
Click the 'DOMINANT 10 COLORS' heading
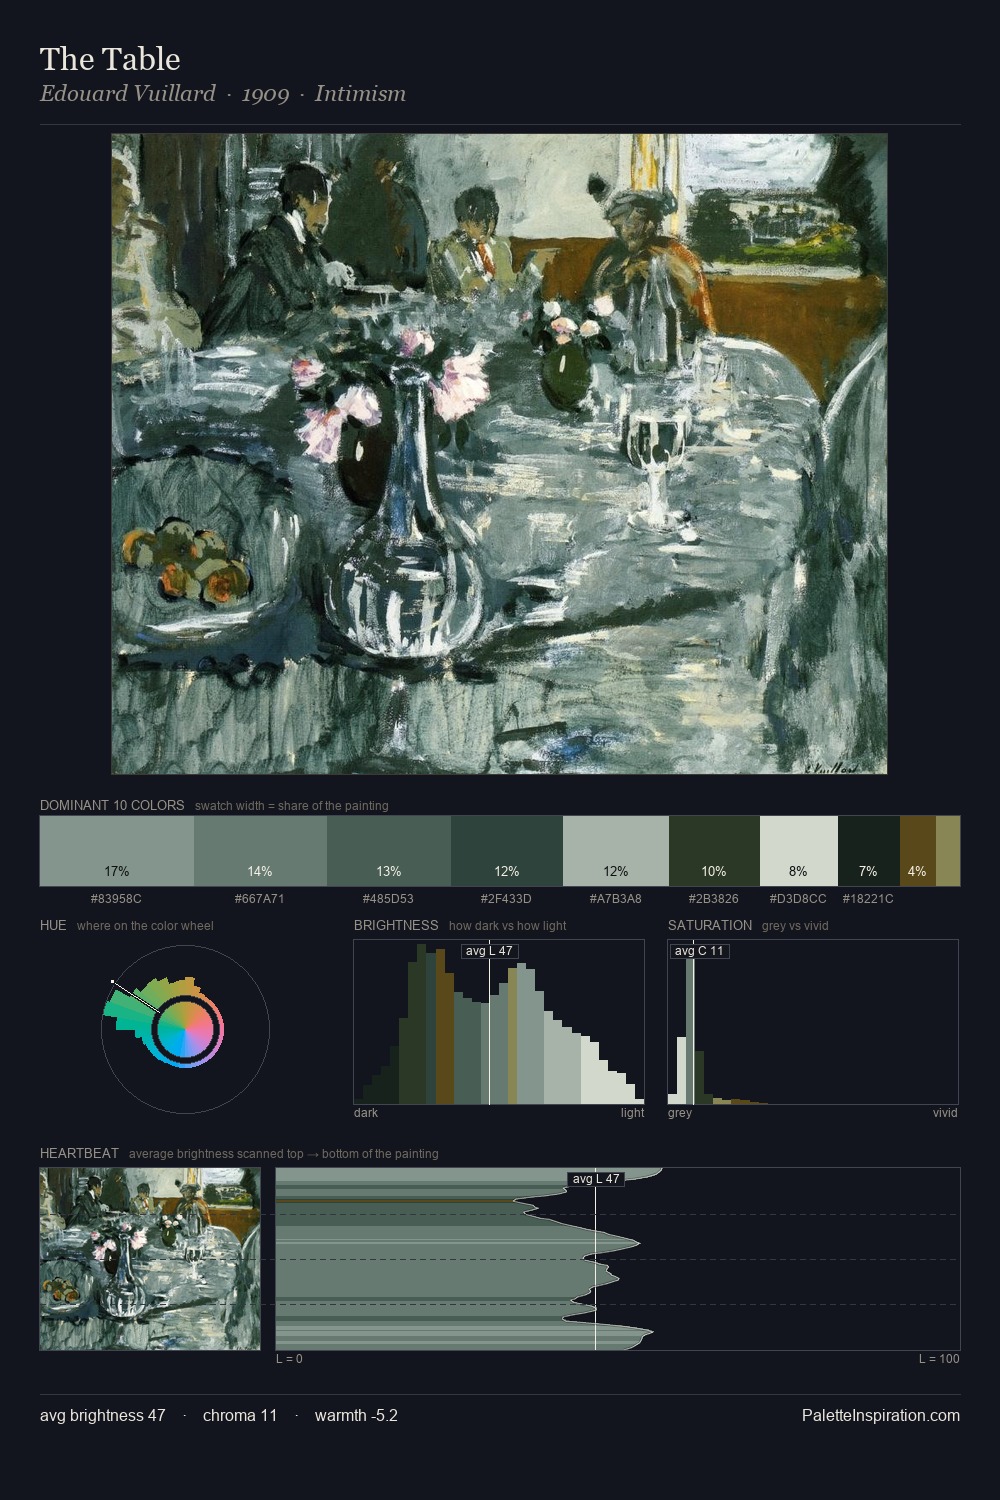pos(112,805)
